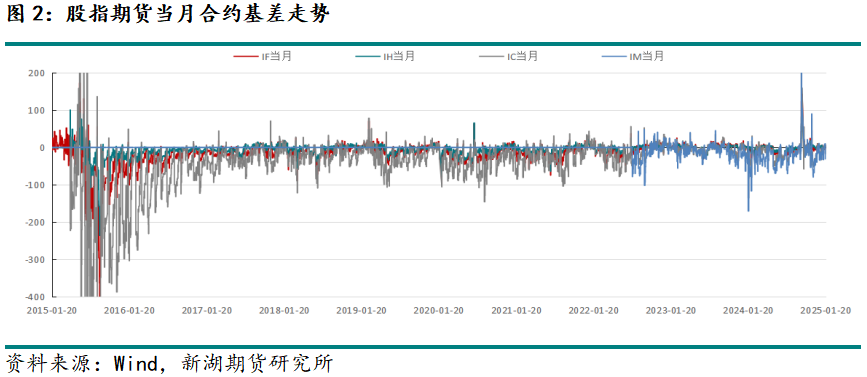The width and height of the screenshot is (867, 377).
Task: Click the x-axis date 2015-01-20
Action: pyautogui.click(x=53, y=310)
